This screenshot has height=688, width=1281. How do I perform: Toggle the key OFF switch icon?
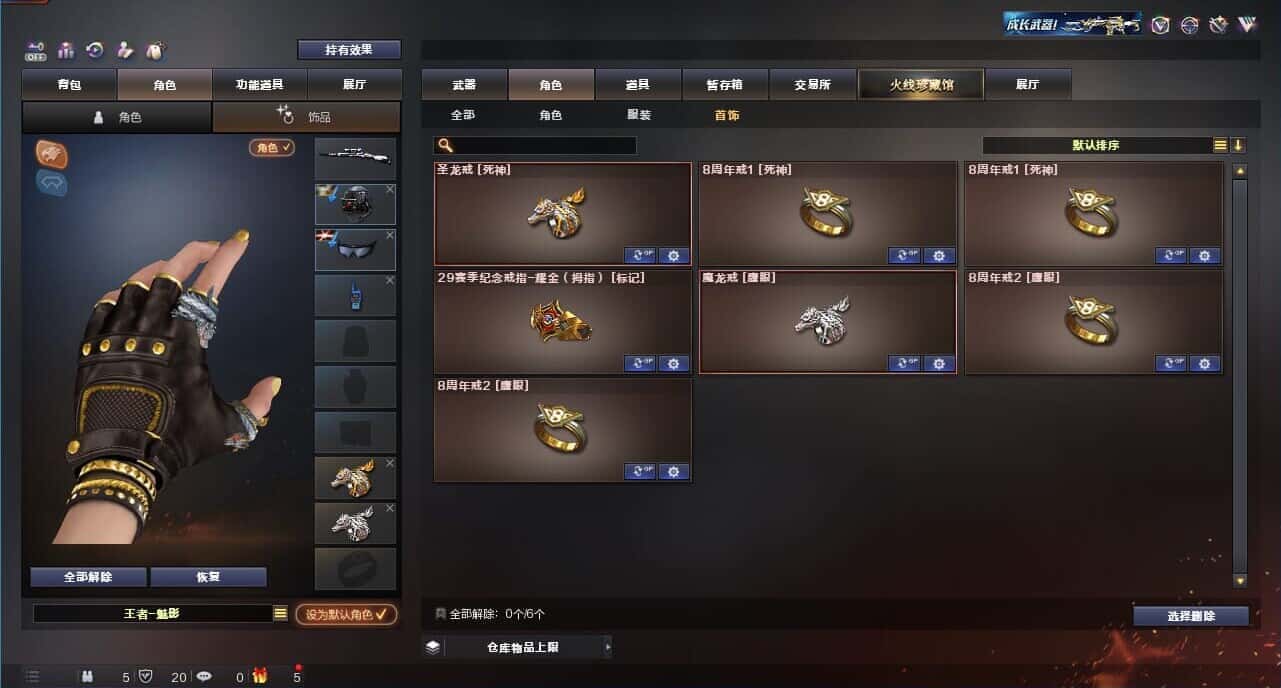tap(36, 49)
